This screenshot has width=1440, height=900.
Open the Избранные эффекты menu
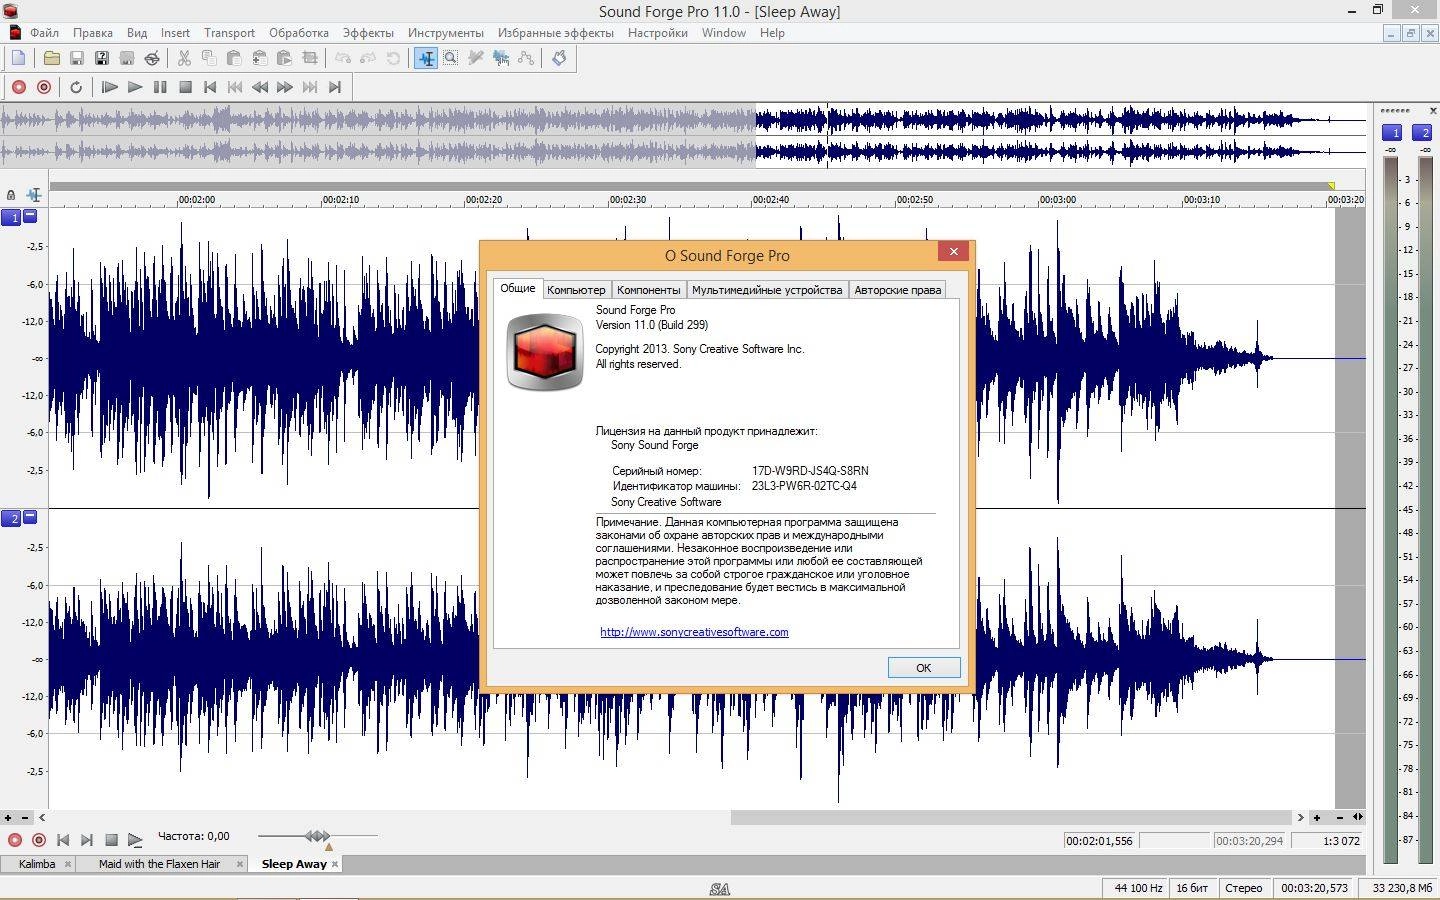556,33
